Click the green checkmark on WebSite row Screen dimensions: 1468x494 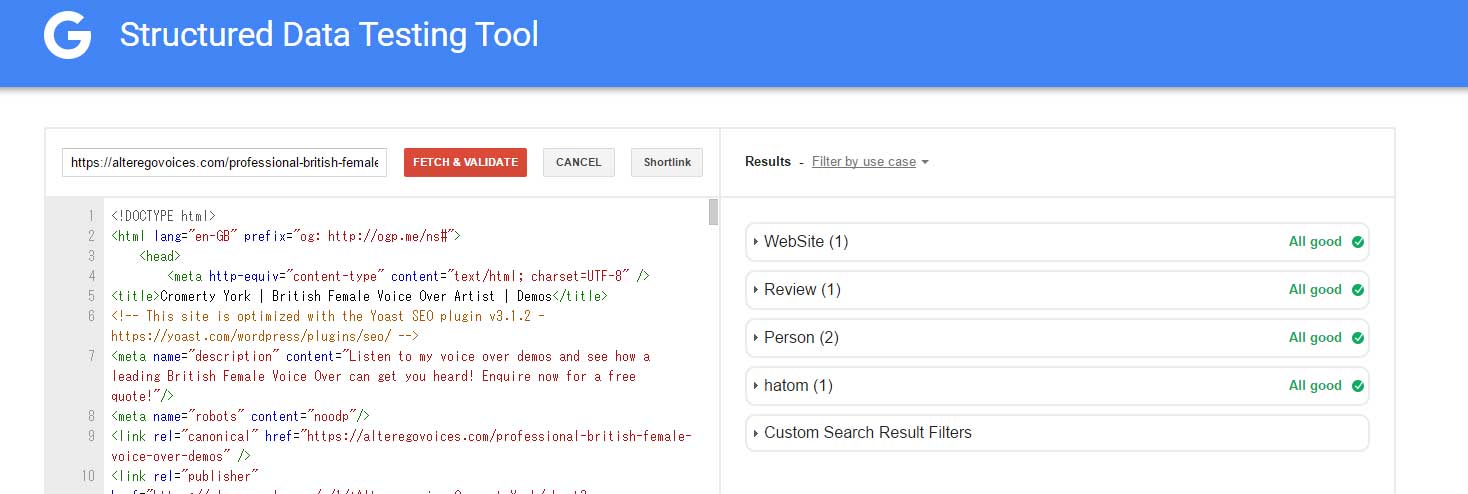[x=1357, y=242]
